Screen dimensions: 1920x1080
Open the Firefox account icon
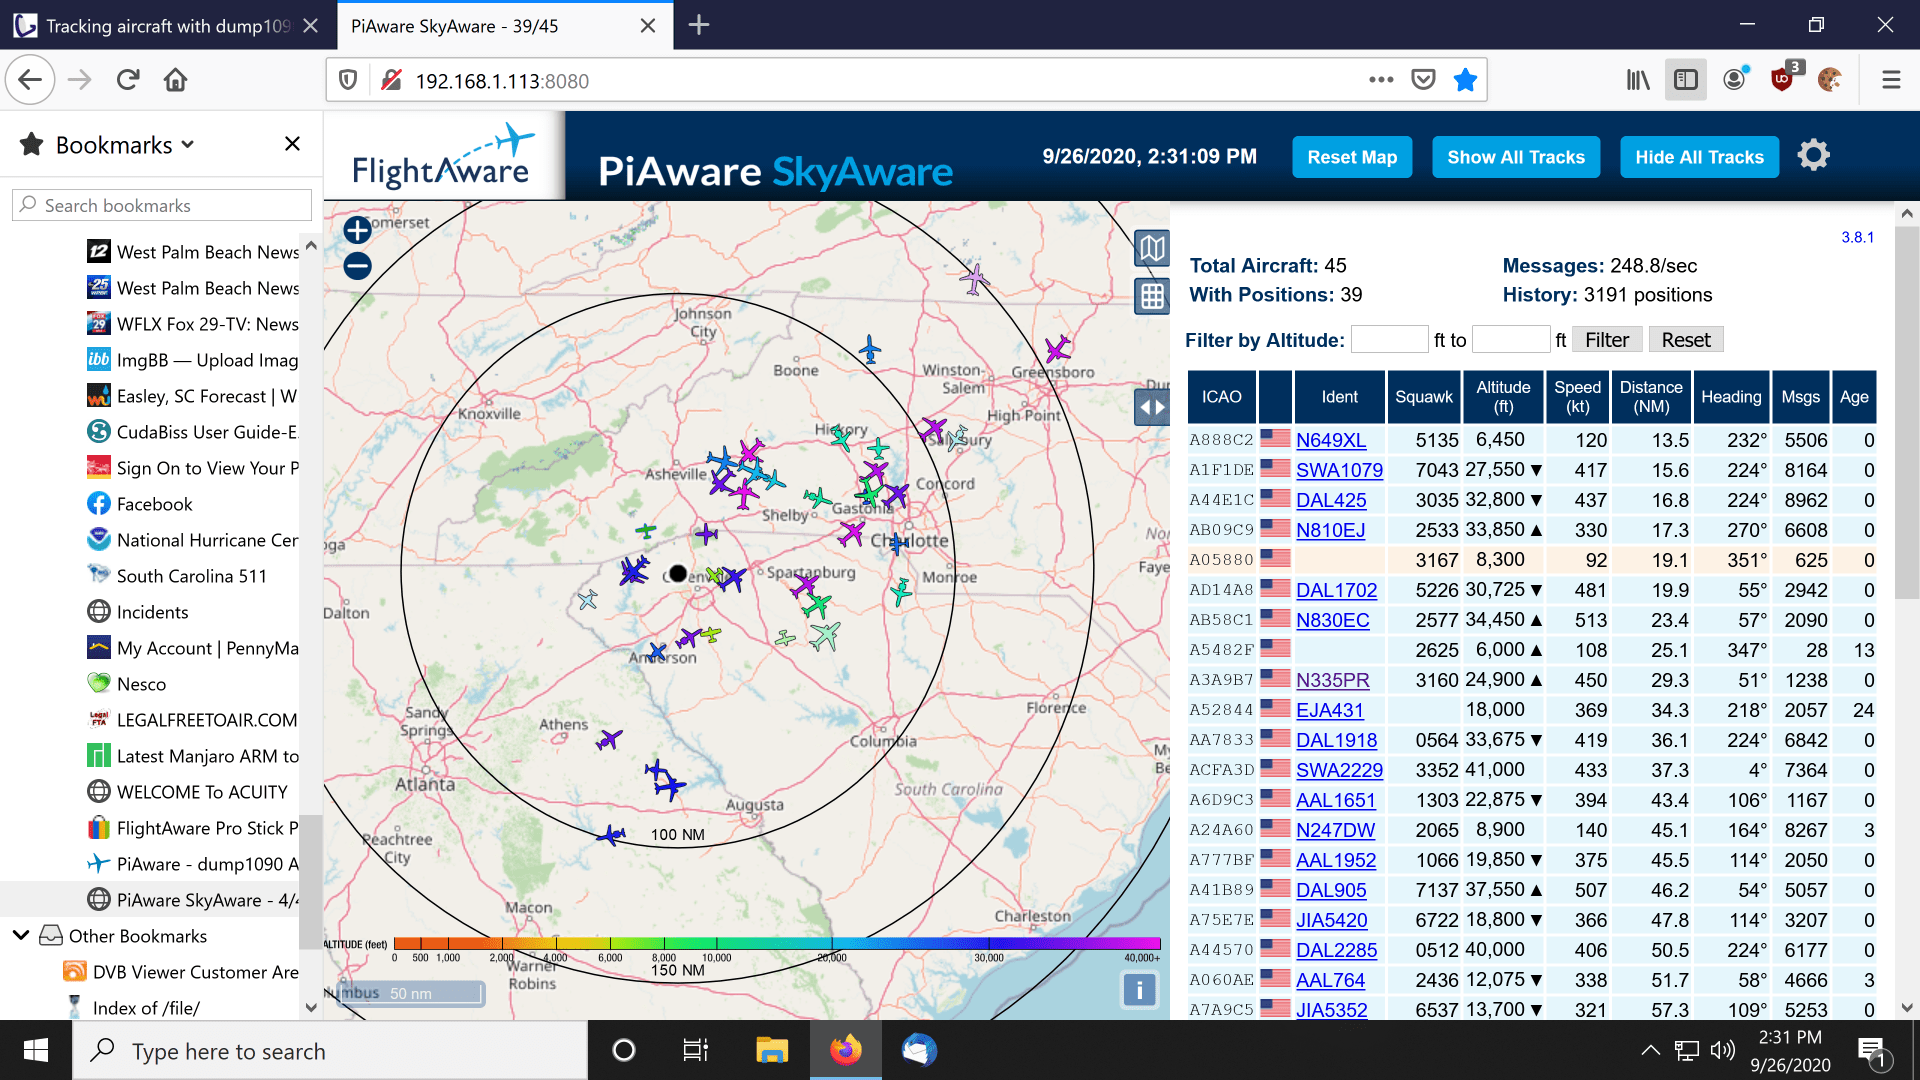(1735, 80)
